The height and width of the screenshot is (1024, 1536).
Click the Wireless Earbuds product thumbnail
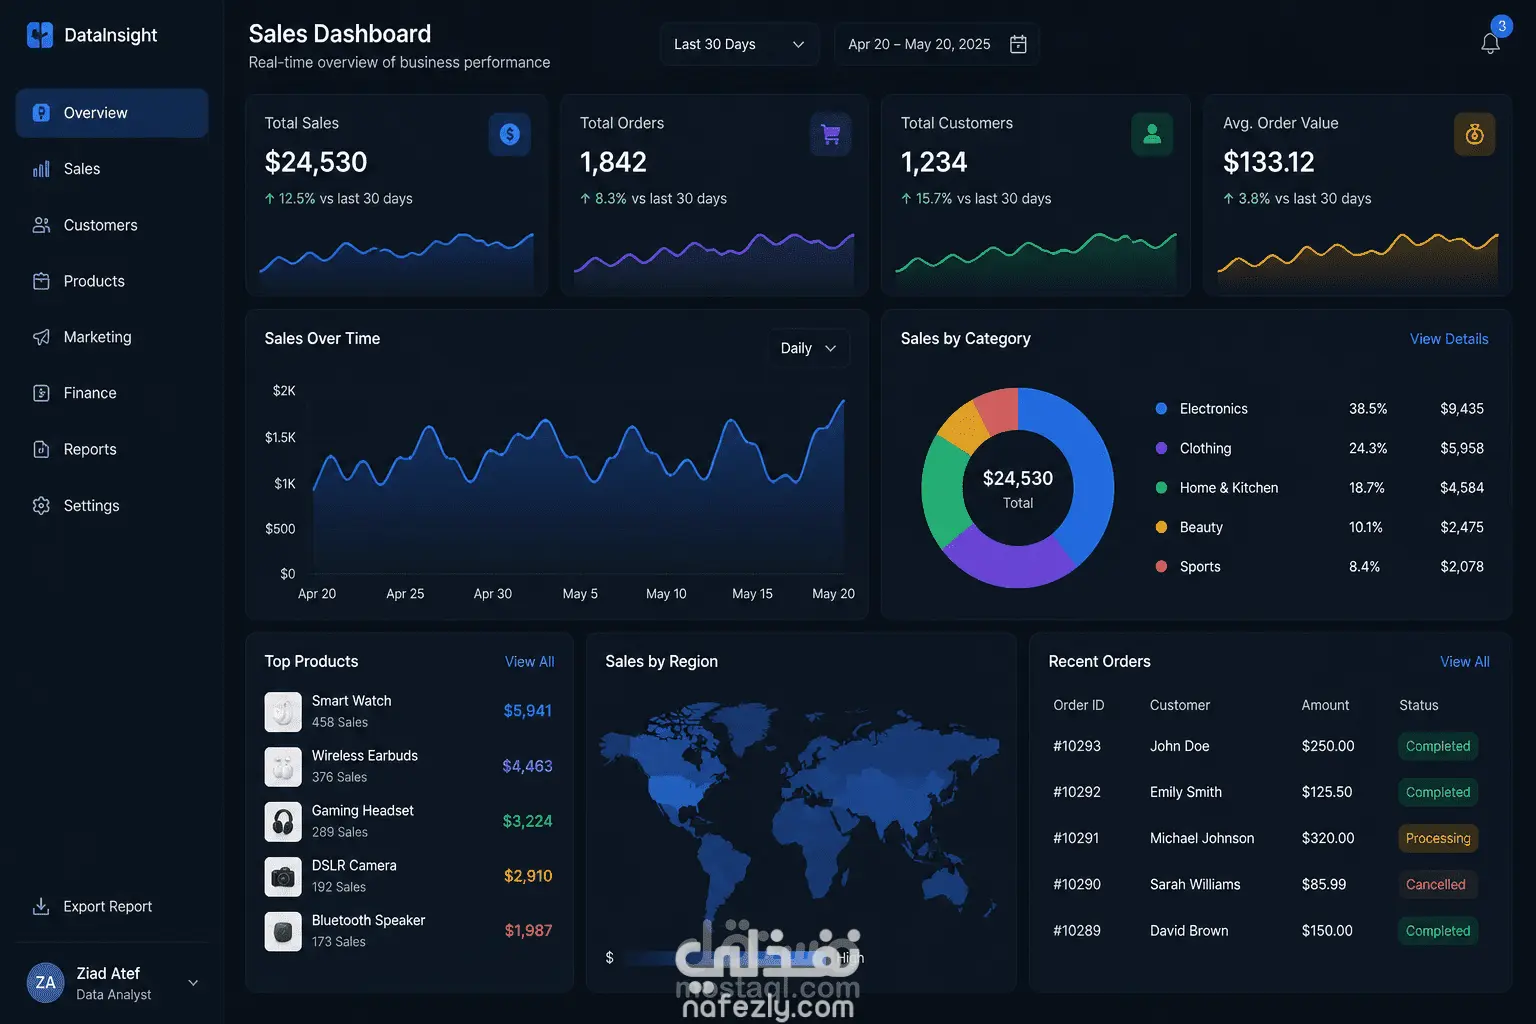coord(283,767)
